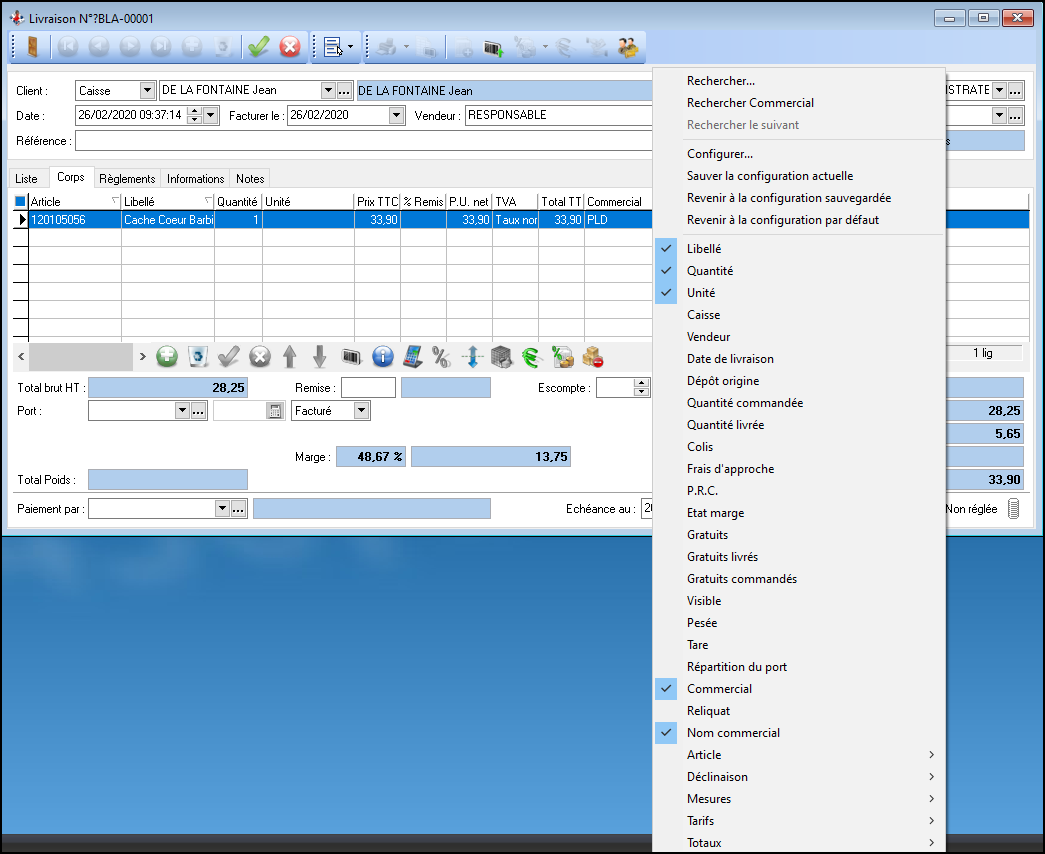Open the Port combo box dropdown
Image resolution: width=1045 pixels, height=854 pixels.
(x=182, y=411)
